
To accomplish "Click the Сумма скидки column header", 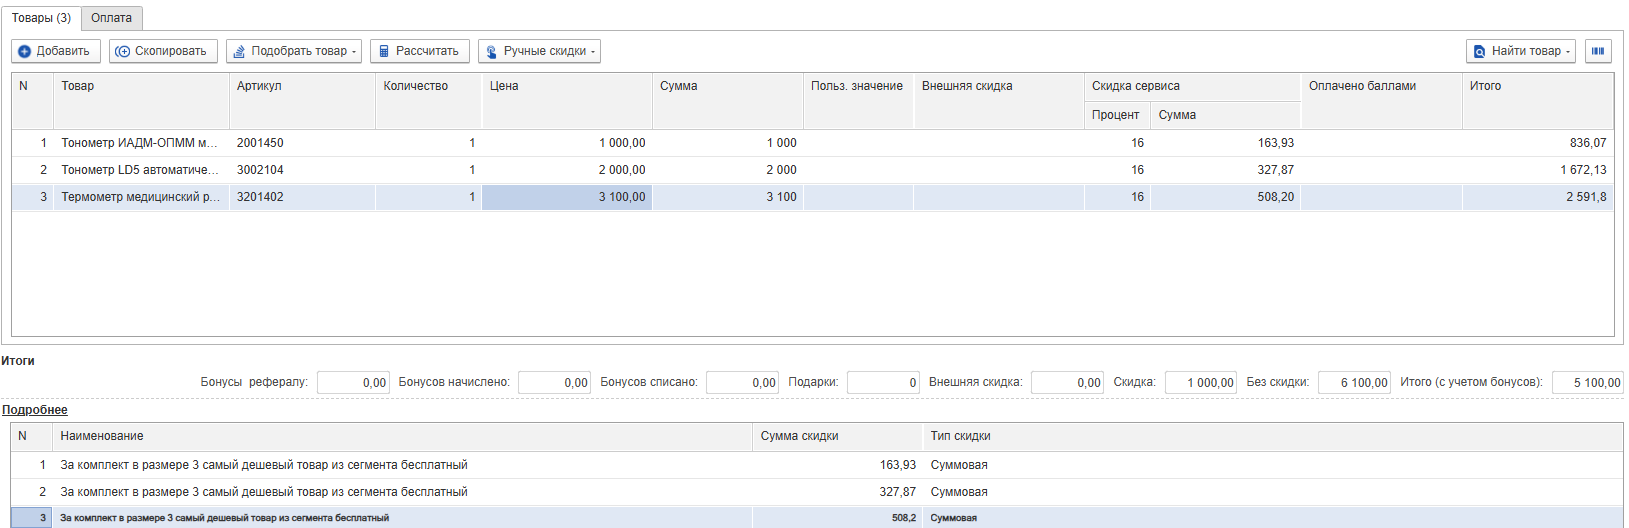I will coord(837,436).
